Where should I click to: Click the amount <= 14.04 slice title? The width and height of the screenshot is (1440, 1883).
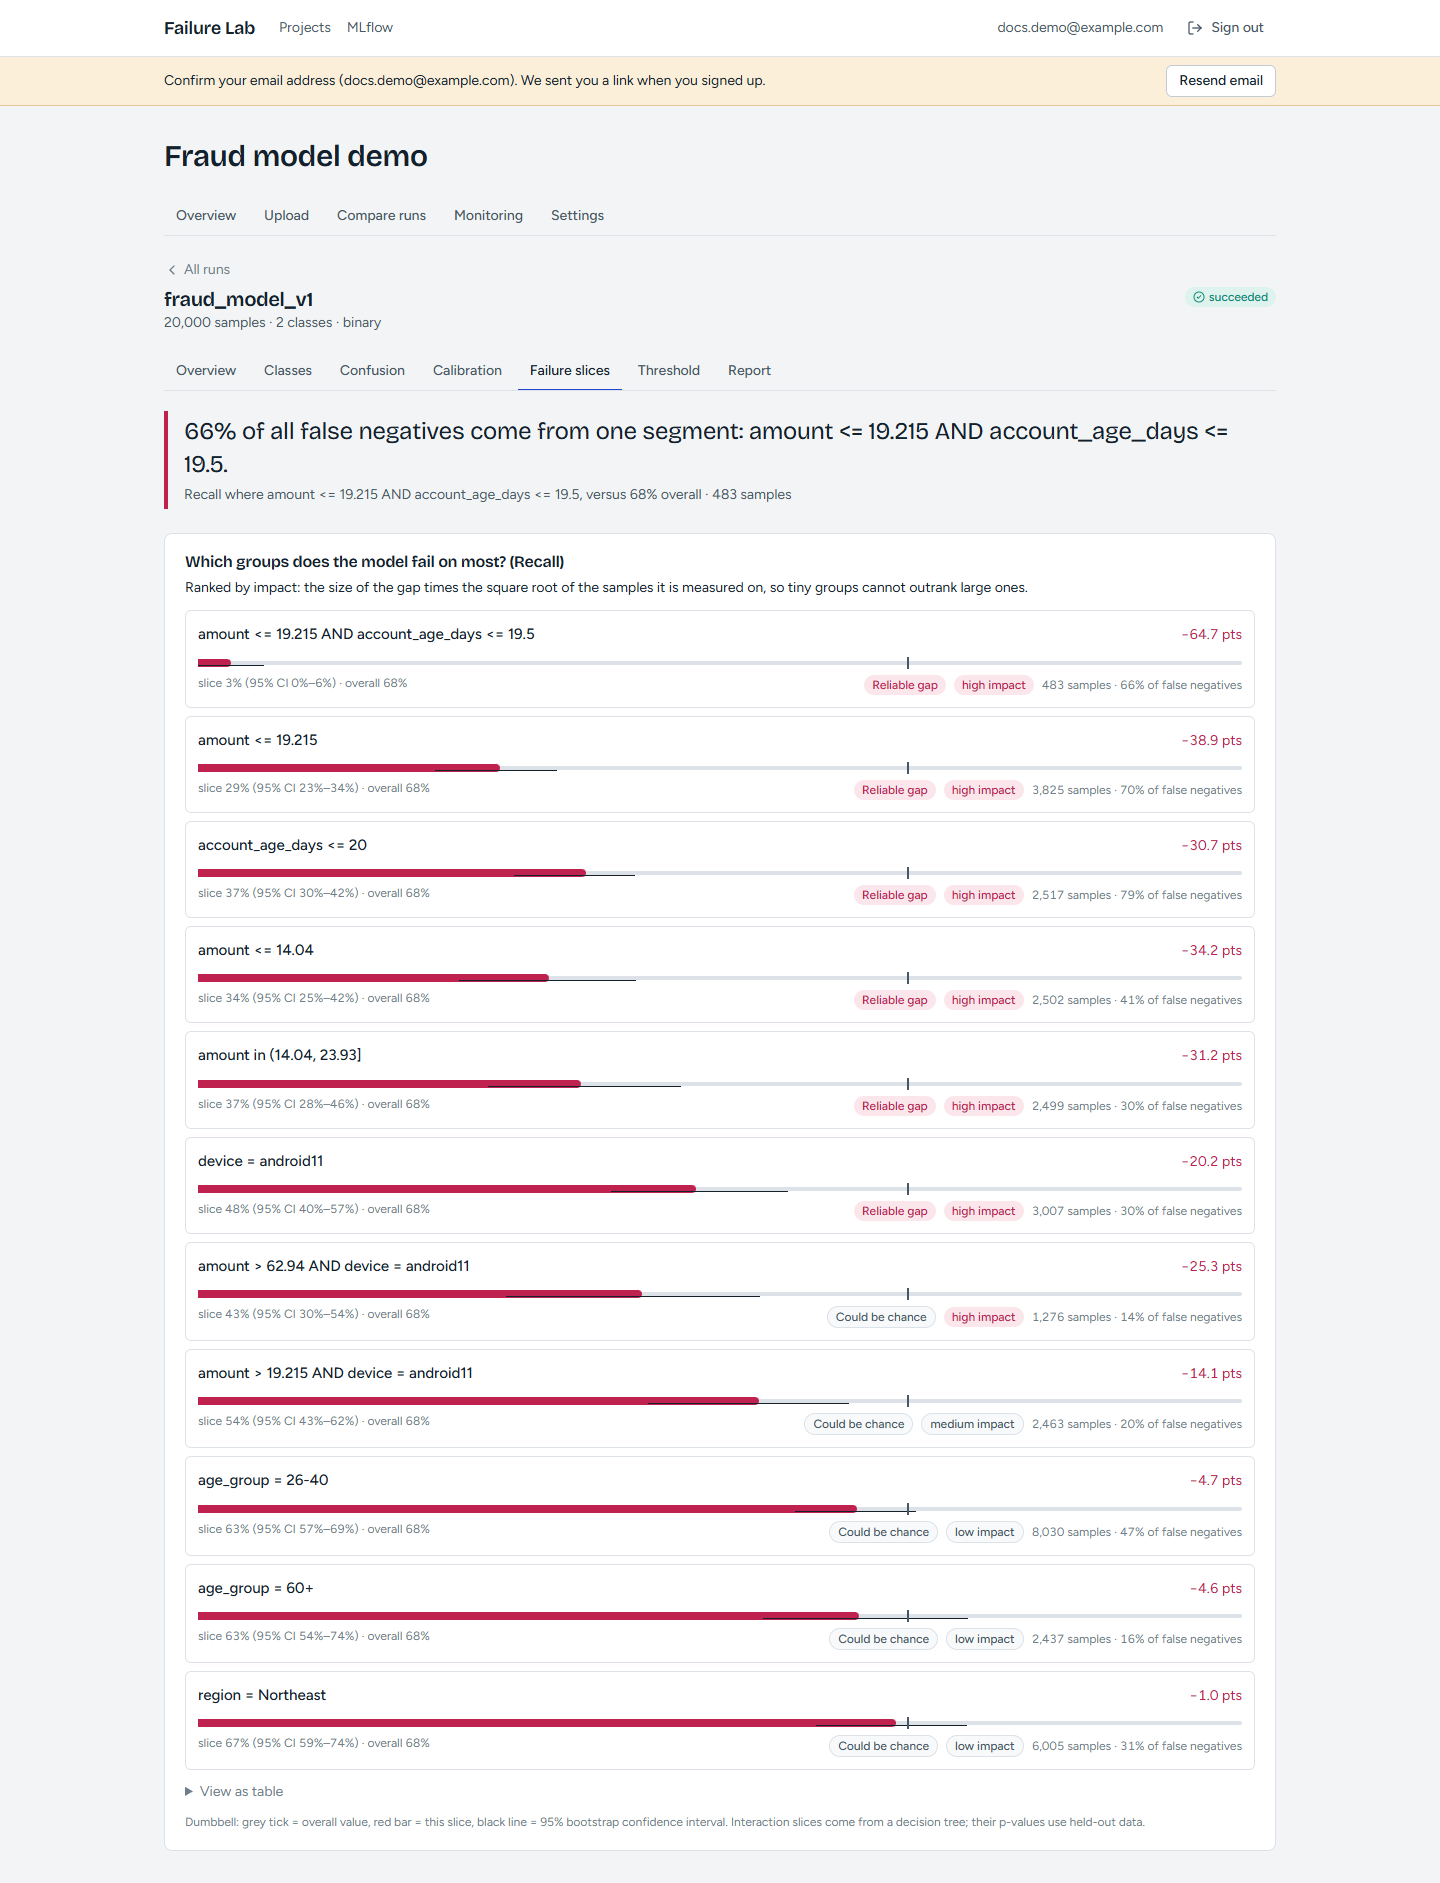(255, 951)
